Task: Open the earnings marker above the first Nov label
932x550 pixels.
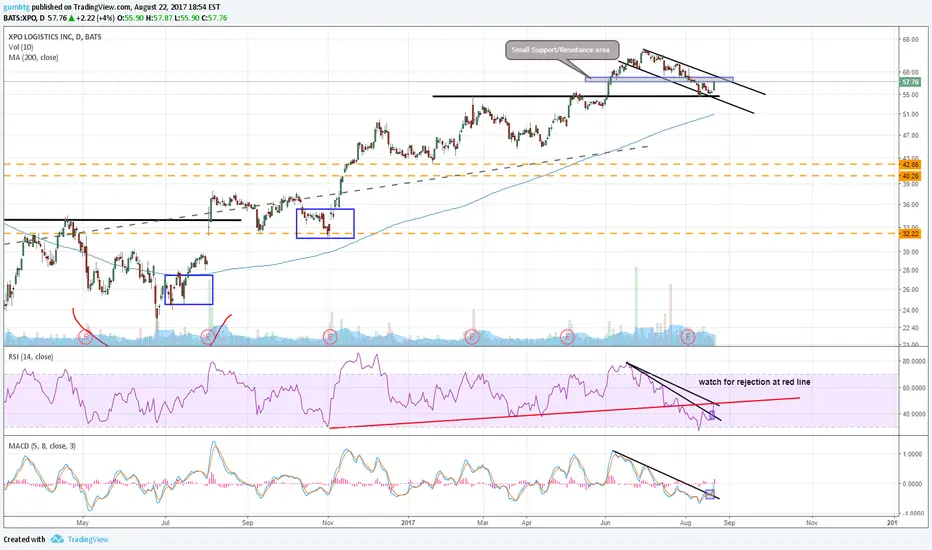Action: tap(330, 337)
